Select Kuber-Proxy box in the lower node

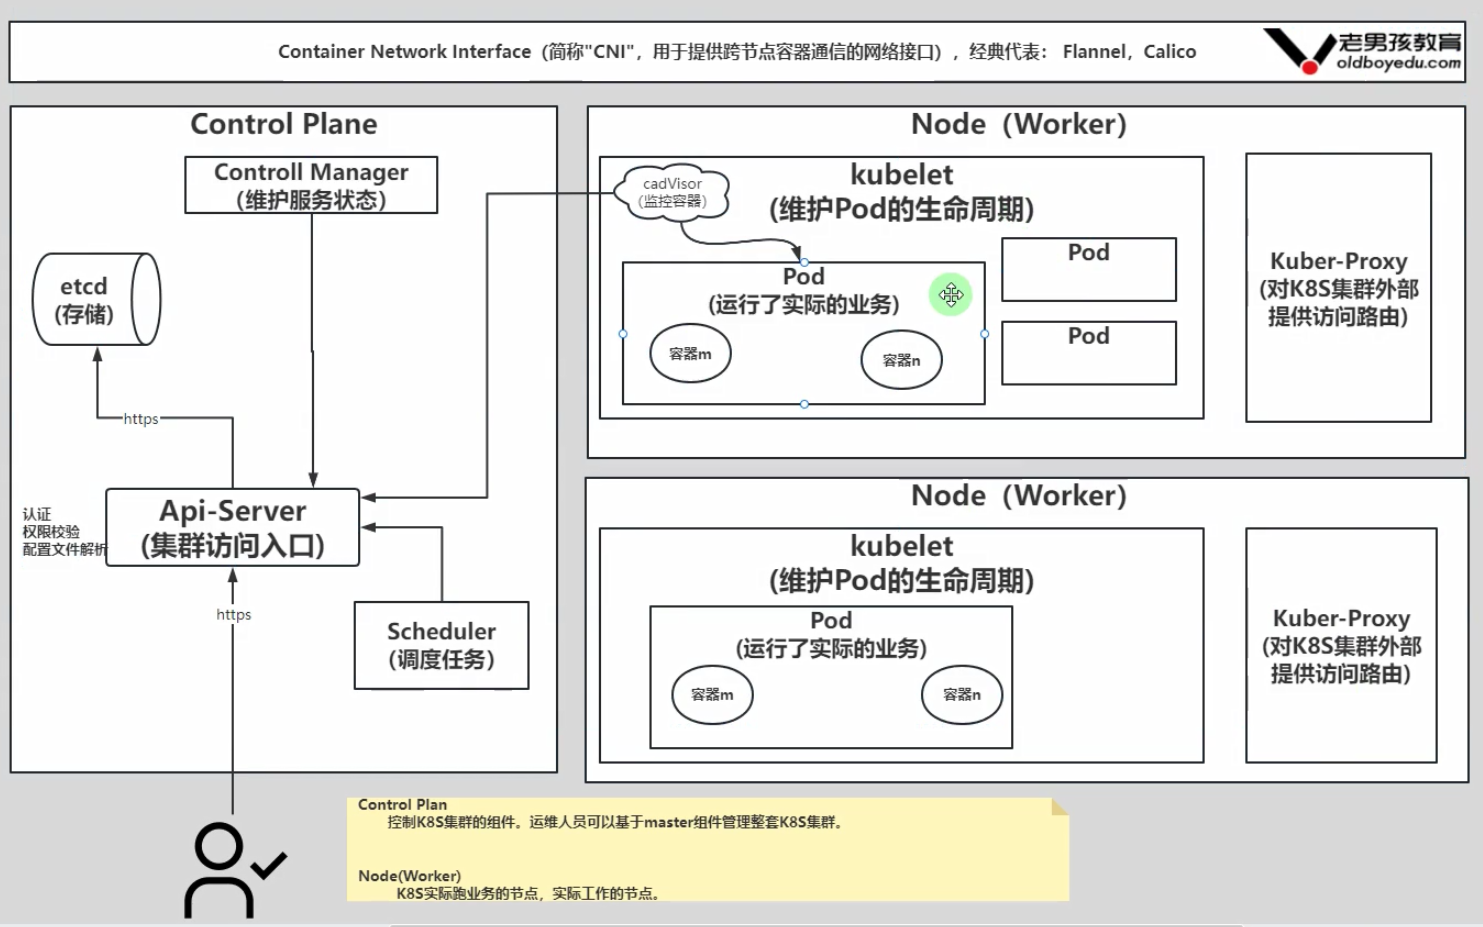(x=1341, y=646)
